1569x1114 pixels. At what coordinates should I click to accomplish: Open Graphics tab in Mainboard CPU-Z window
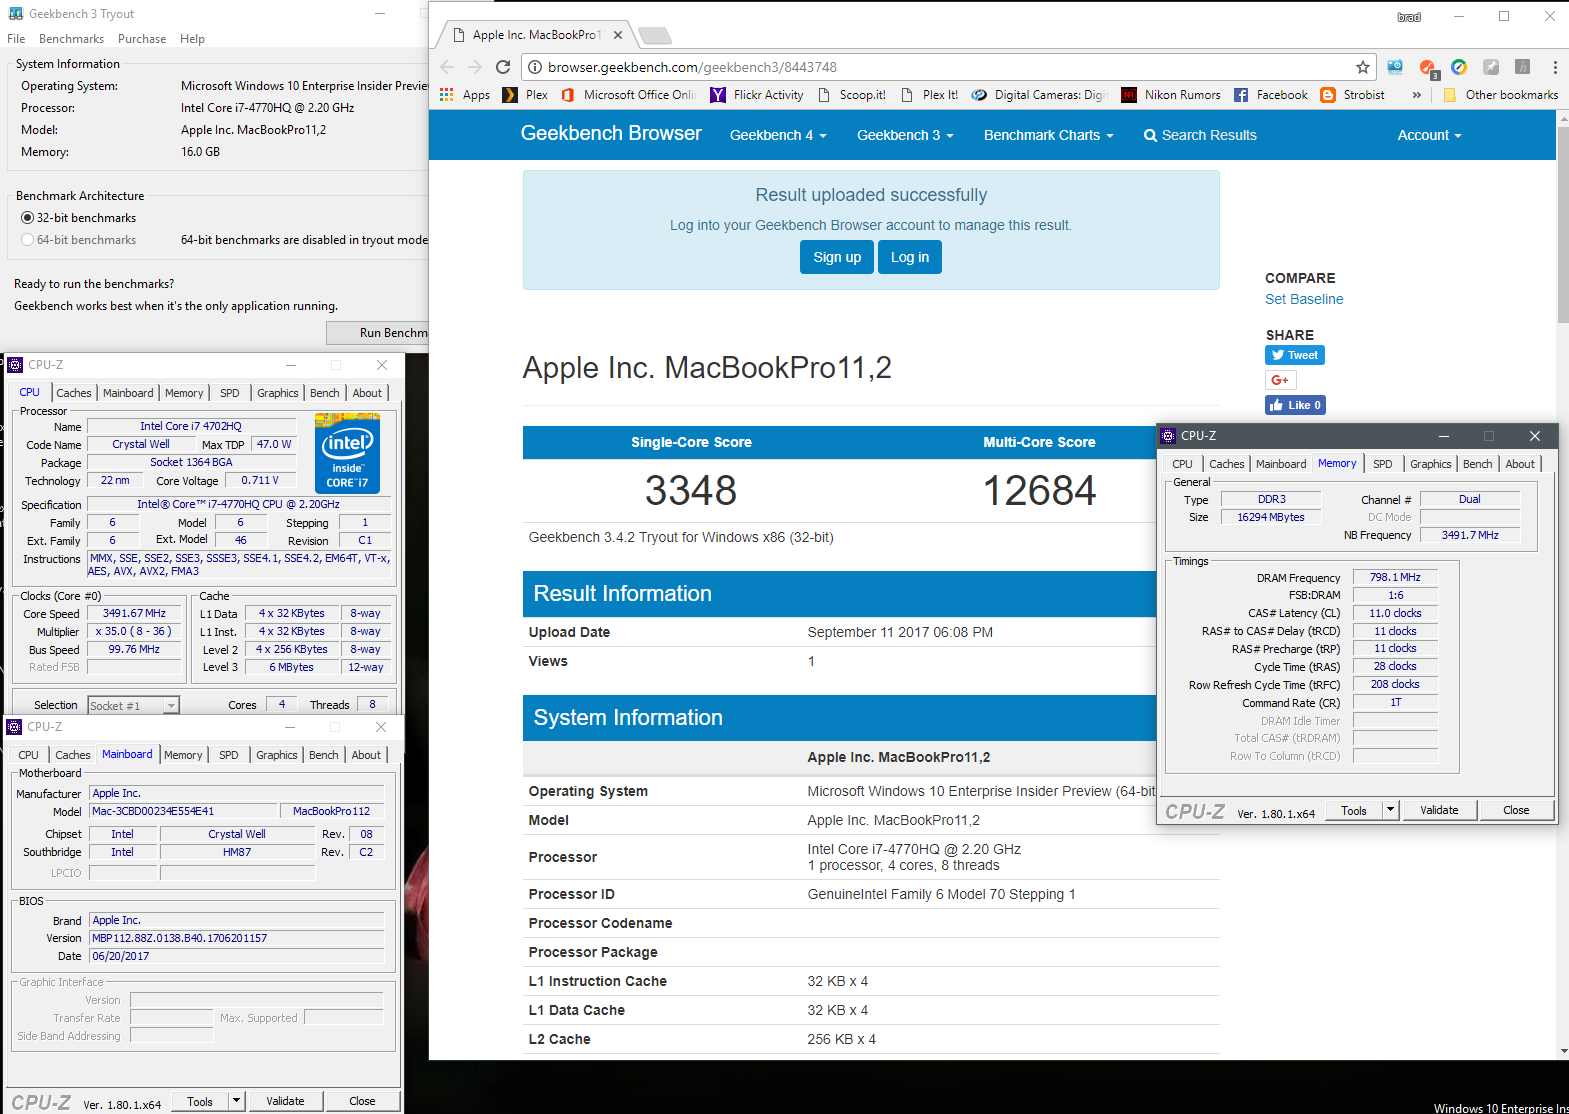(277, 755)
